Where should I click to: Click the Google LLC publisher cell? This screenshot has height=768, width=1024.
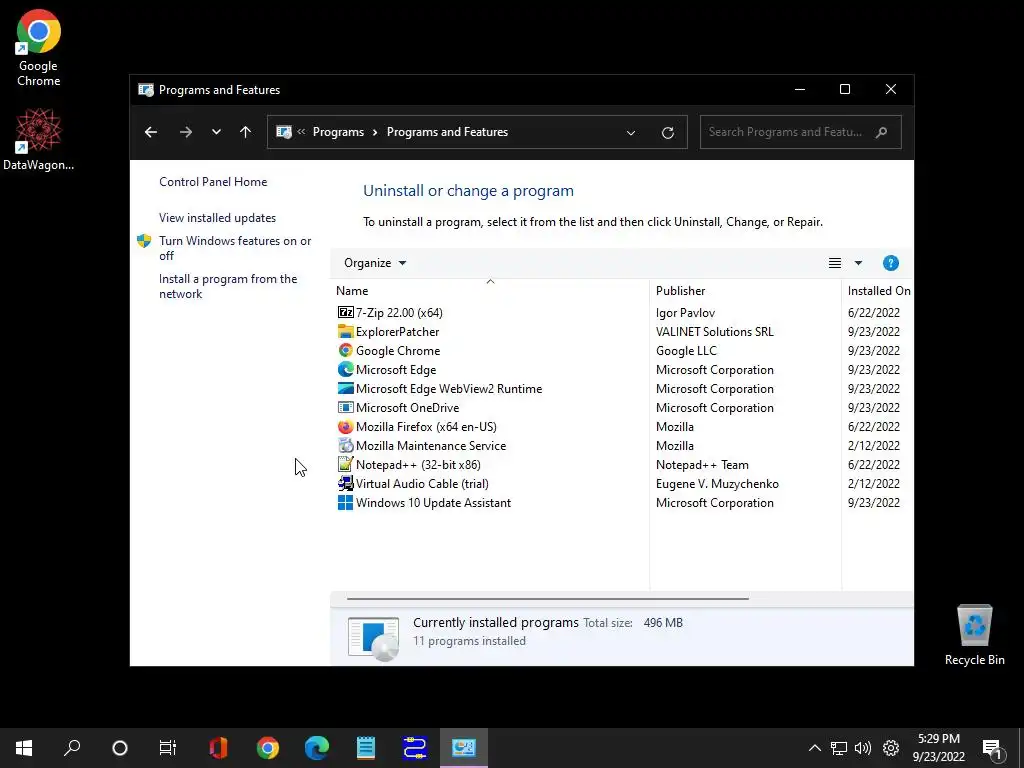click(686, 351)
